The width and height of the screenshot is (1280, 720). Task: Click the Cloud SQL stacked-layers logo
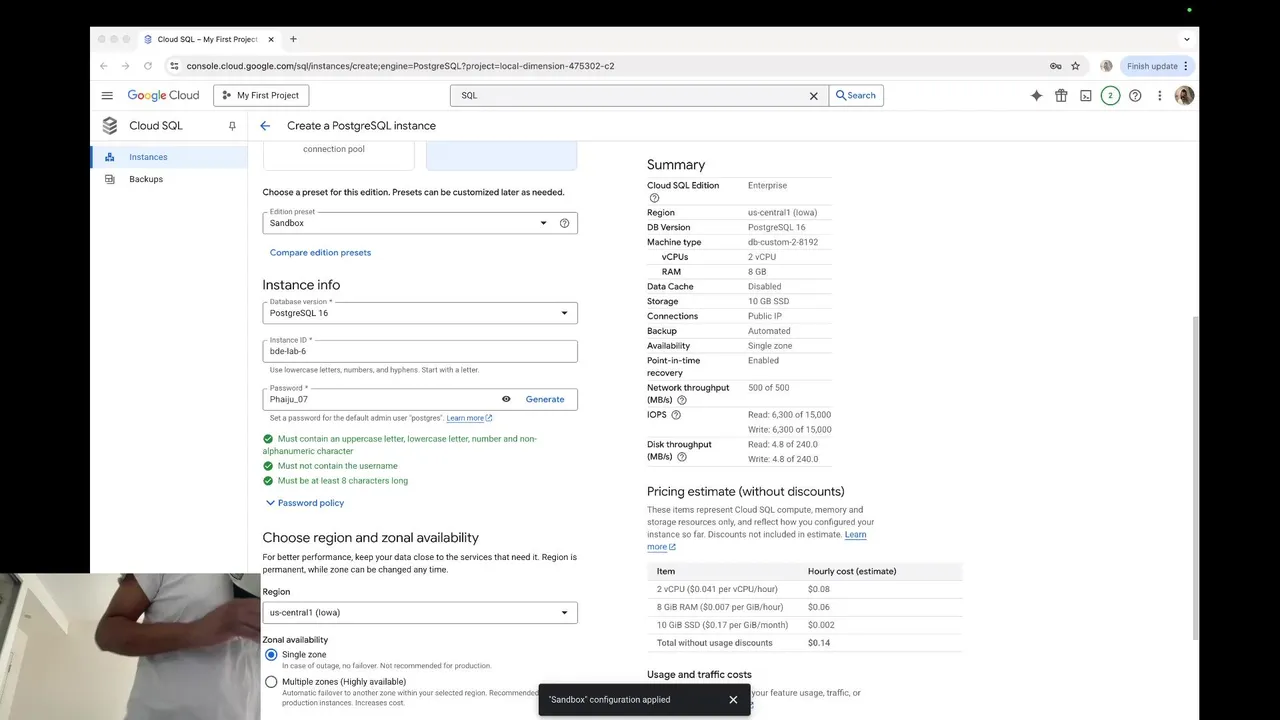pos(110,126)
